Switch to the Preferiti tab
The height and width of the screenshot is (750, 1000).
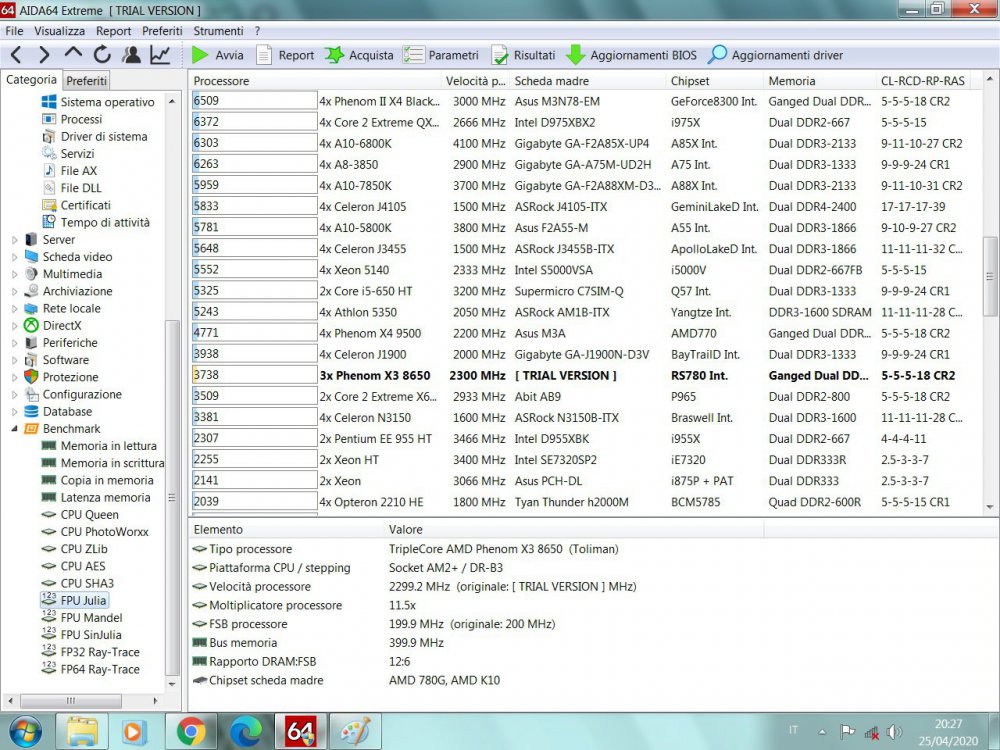click(87, 80)
